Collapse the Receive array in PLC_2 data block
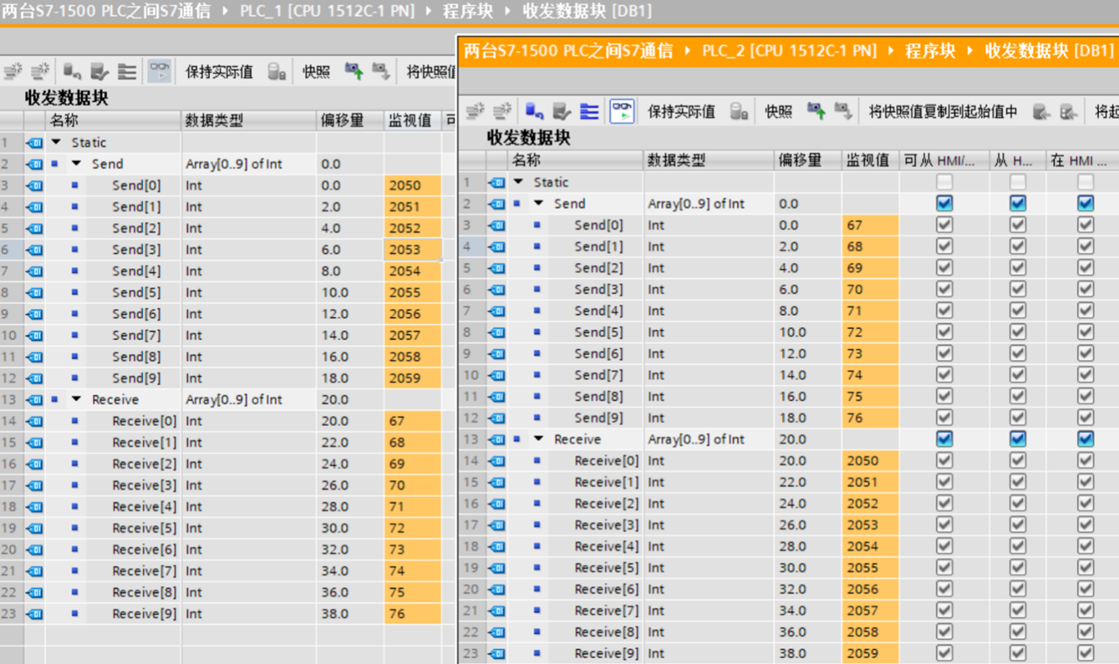This screenshot has height=664, width=1119. pos(539,439)
